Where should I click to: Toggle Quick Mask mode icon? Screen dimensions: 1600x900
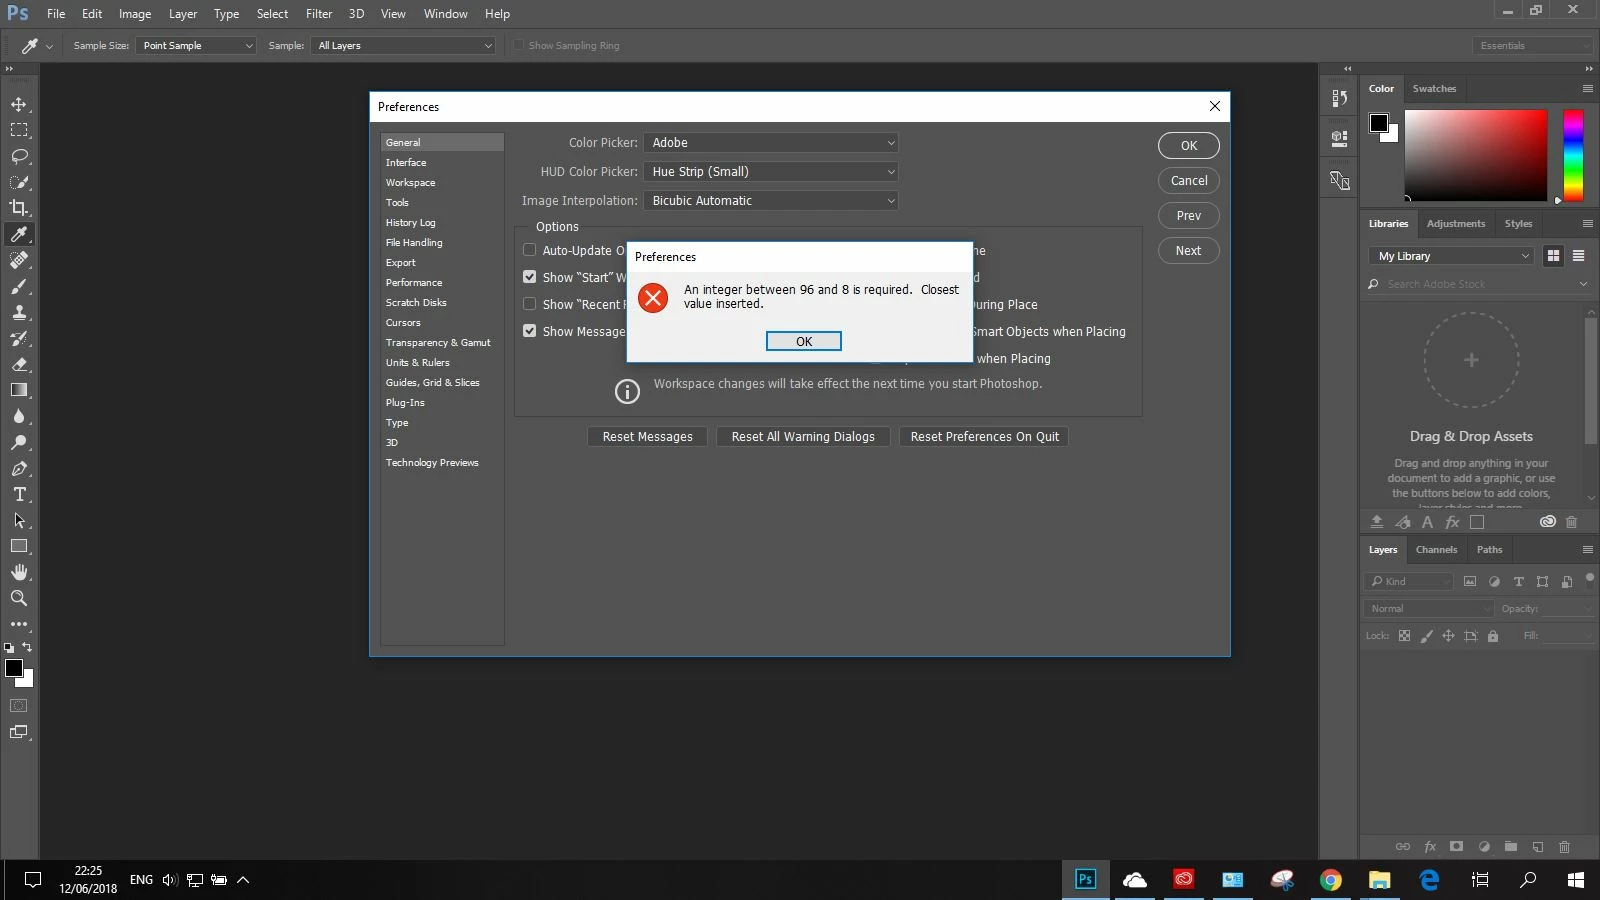[19, 706]
